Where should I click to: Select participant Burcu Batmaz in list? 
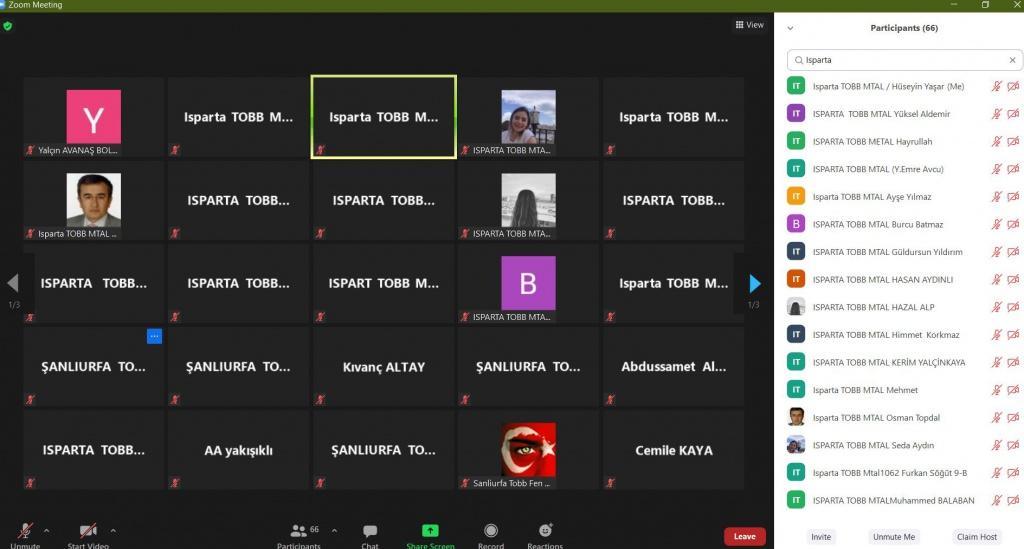tap(904, 224)
